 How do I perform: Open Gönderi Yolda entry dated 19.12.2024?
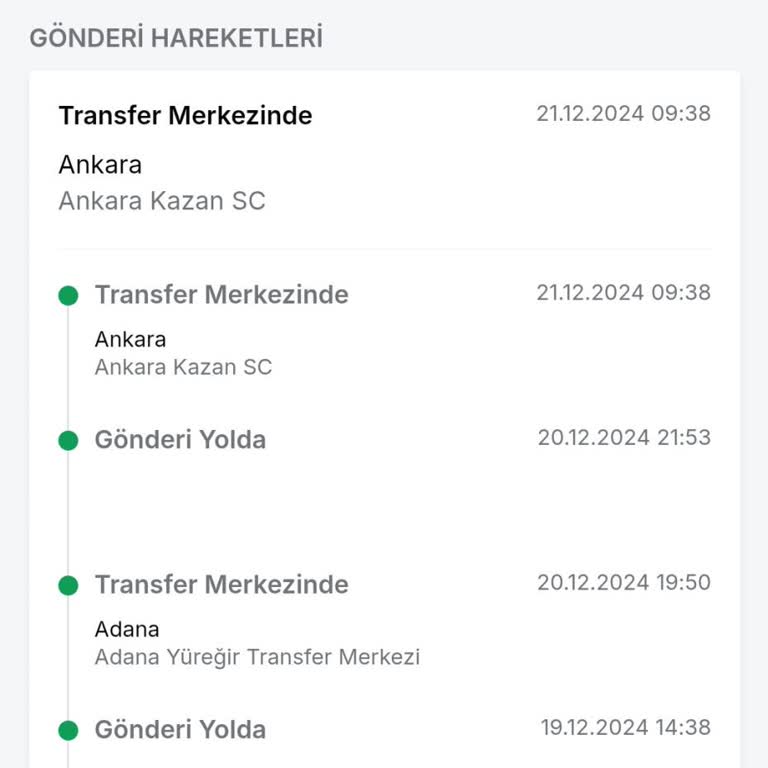[180, 730]
